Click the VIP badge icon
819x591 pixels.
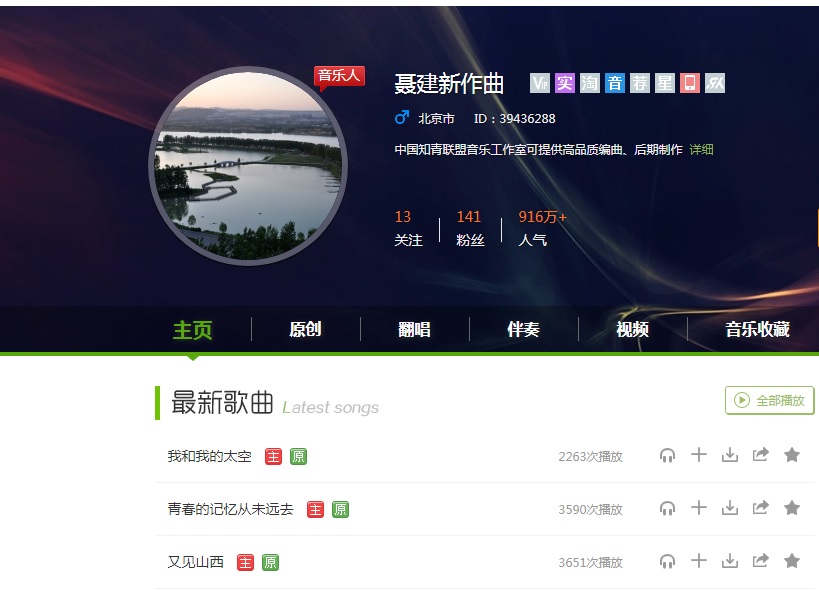point(540,83)
